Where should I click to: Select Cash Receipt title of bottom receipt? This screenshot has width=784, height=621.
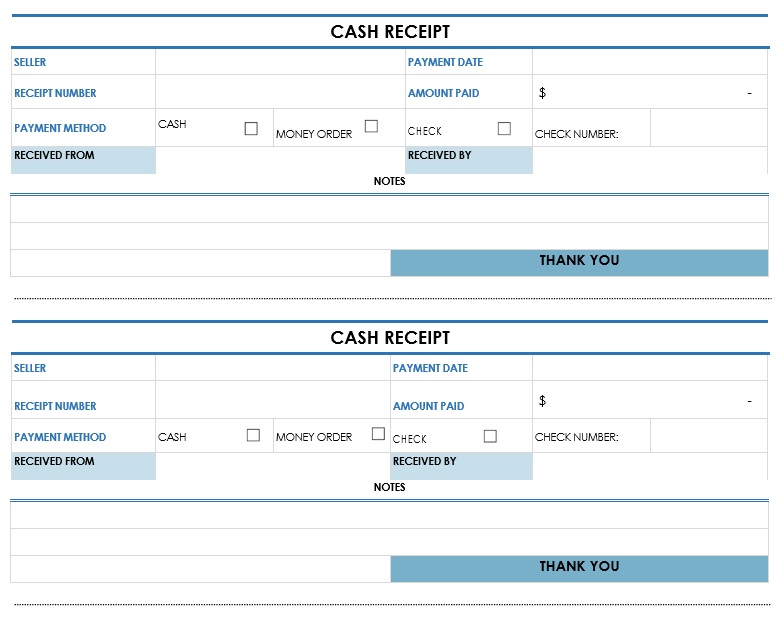click(x=390, y=338)
